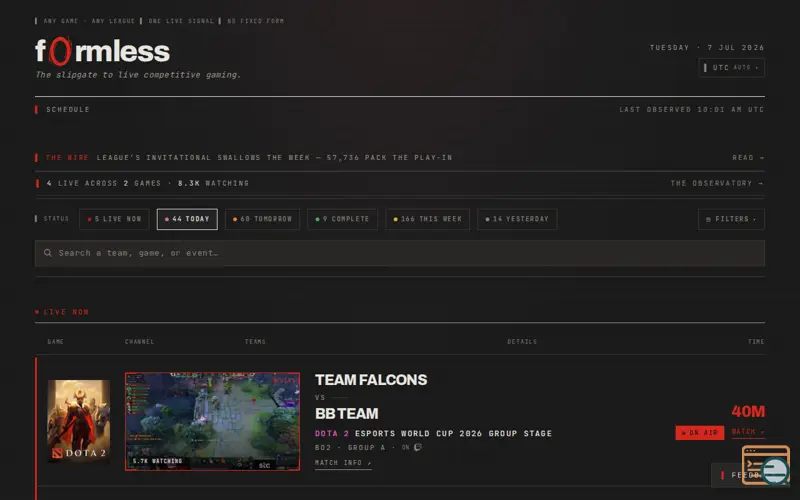Click the search magnifier icon
Viewport: 800px width, 500px height.
[47, 253]
